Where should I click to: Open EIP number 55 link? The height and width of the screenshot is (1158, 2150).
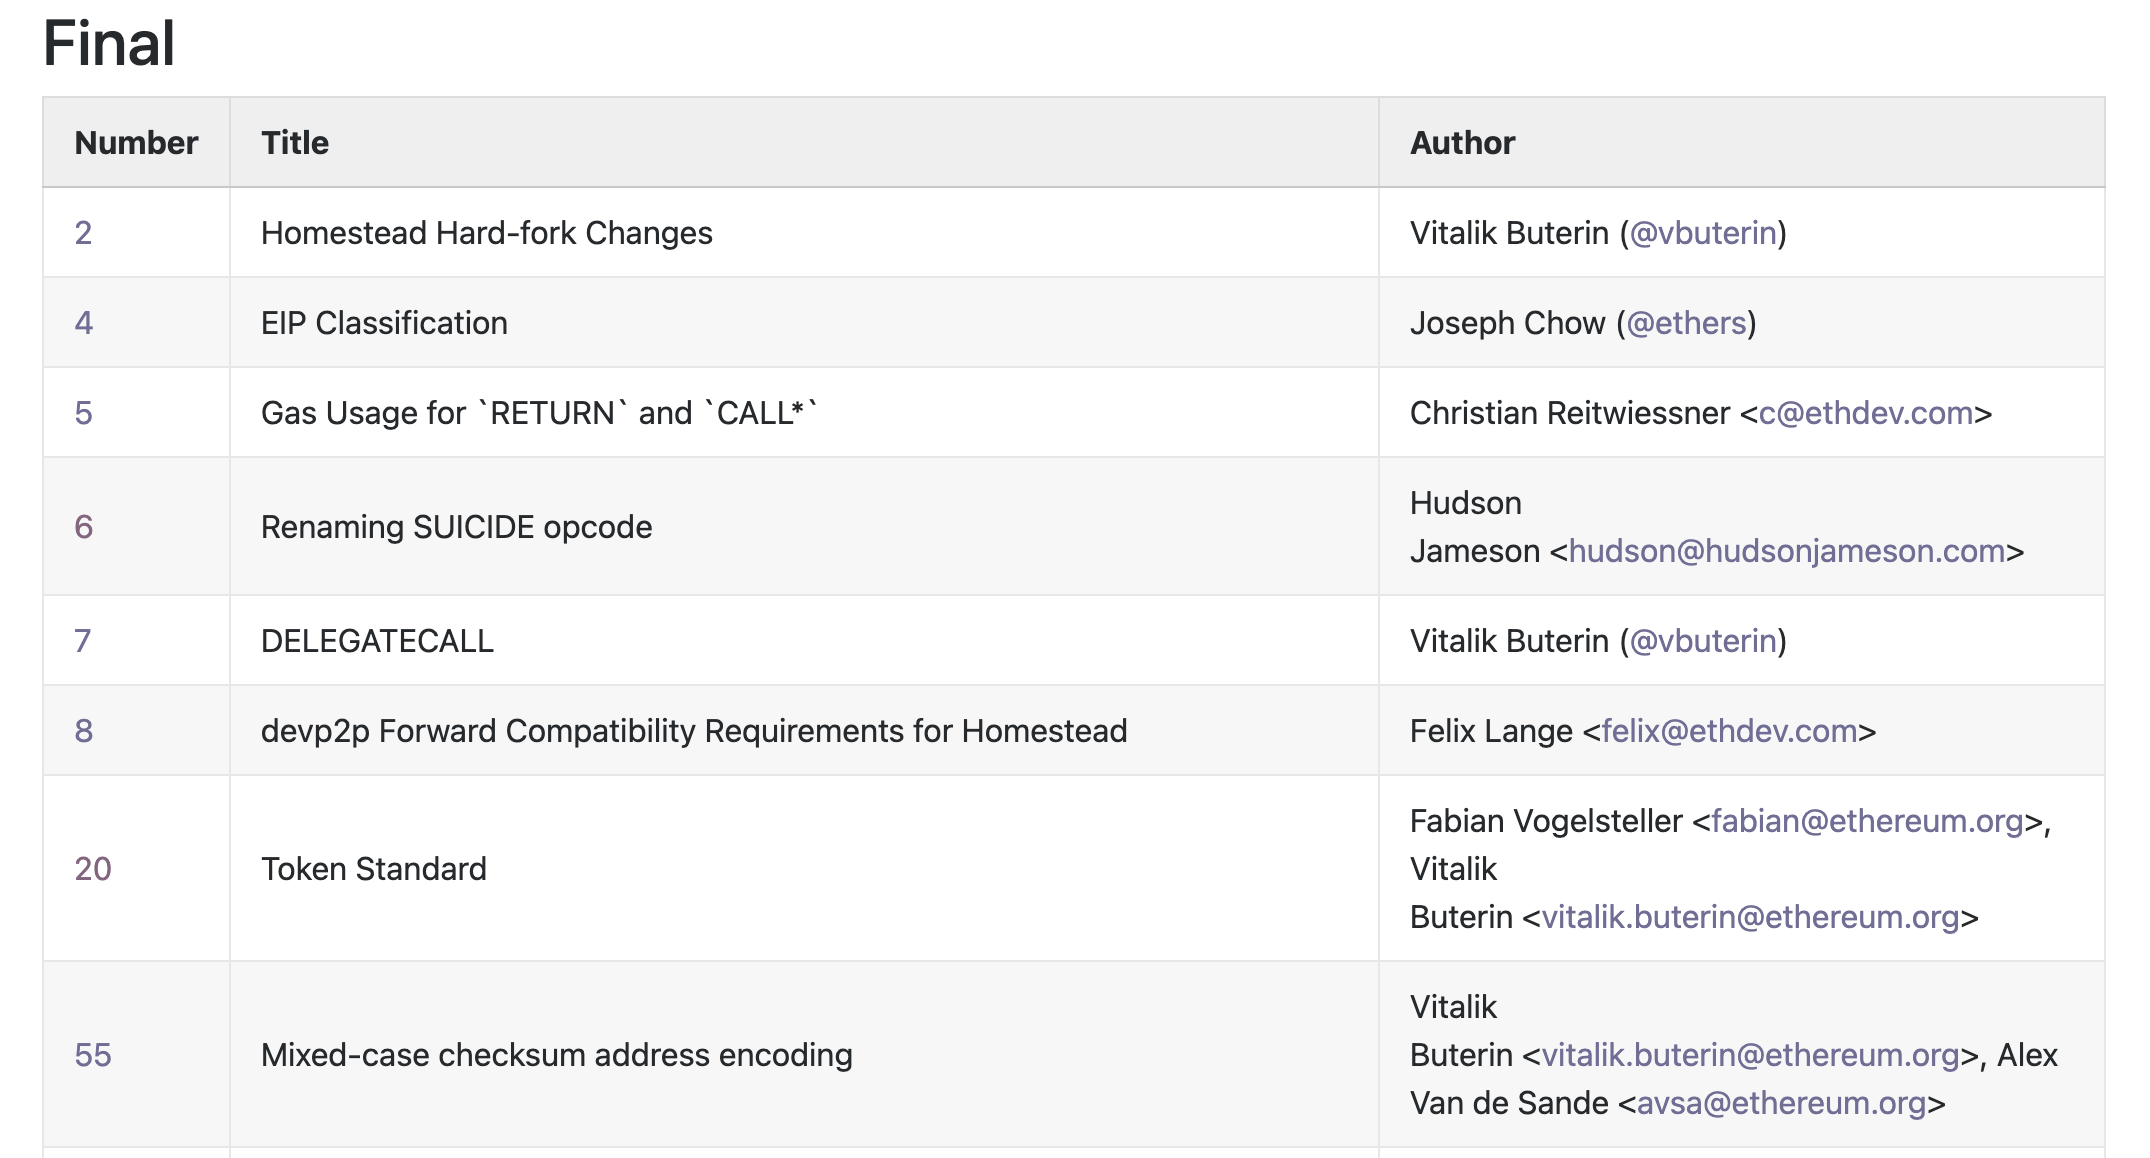93,1055
